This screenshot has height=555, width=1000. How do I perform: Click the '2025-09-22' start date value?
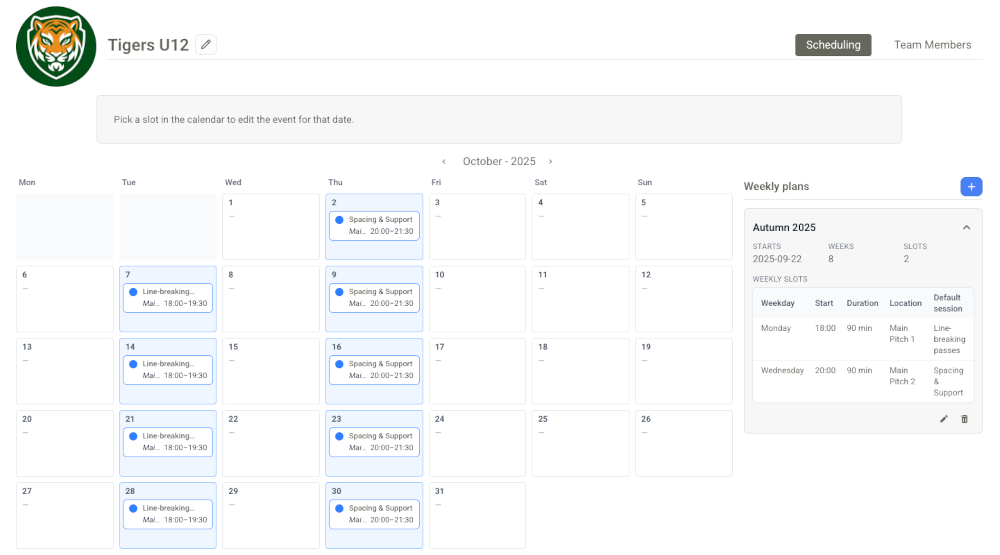[x=777, y=259]
